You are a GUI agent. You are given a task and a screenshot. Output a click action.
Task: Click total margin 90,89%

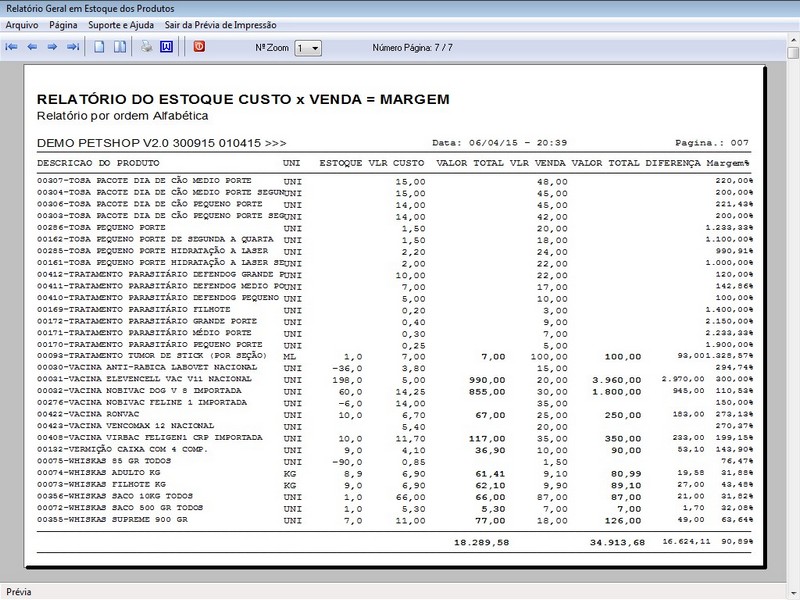click(737, 542)
